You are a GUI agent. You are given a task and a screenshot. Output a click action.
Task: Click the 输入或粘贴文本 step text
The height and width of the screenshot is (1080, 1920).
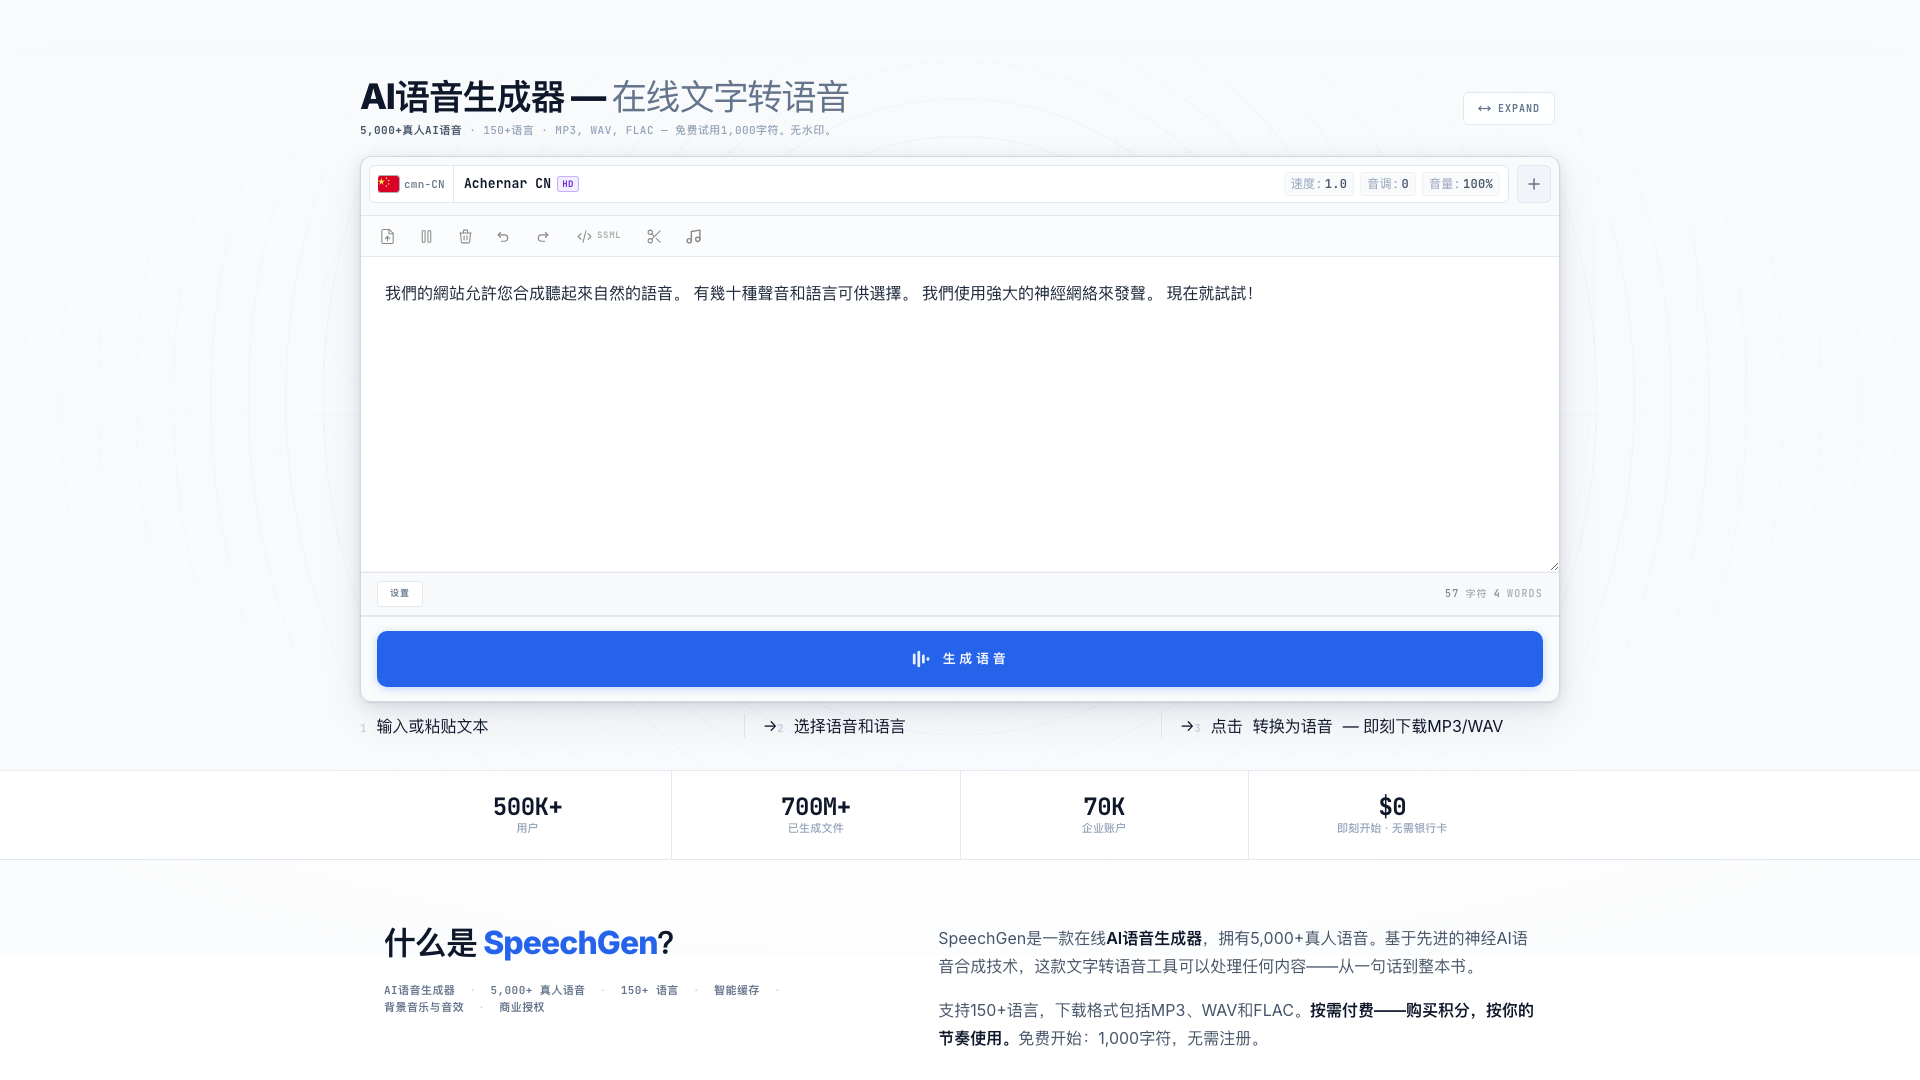point(432,727)
